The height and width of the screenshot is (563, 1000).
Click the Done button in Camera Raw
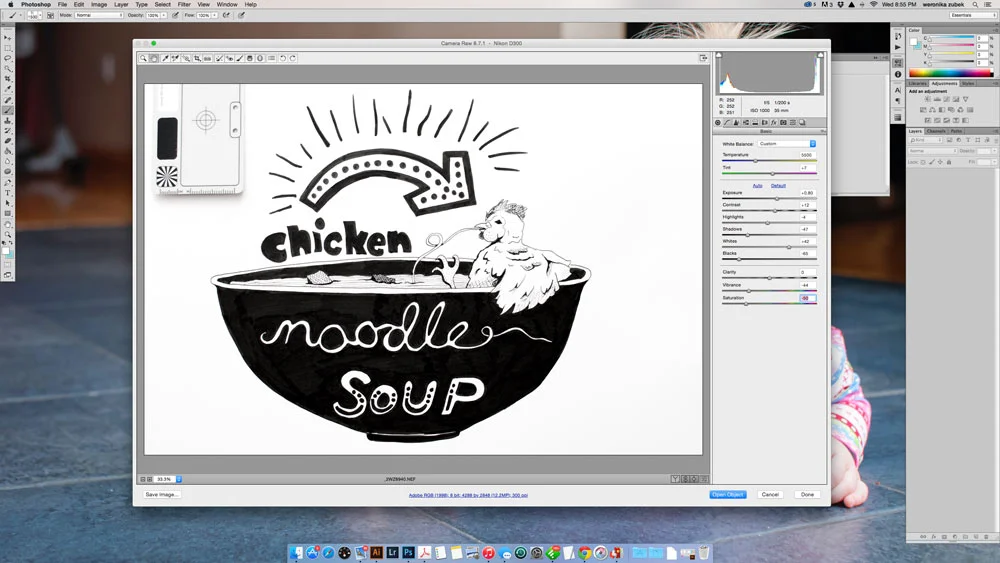coord(807,495)
